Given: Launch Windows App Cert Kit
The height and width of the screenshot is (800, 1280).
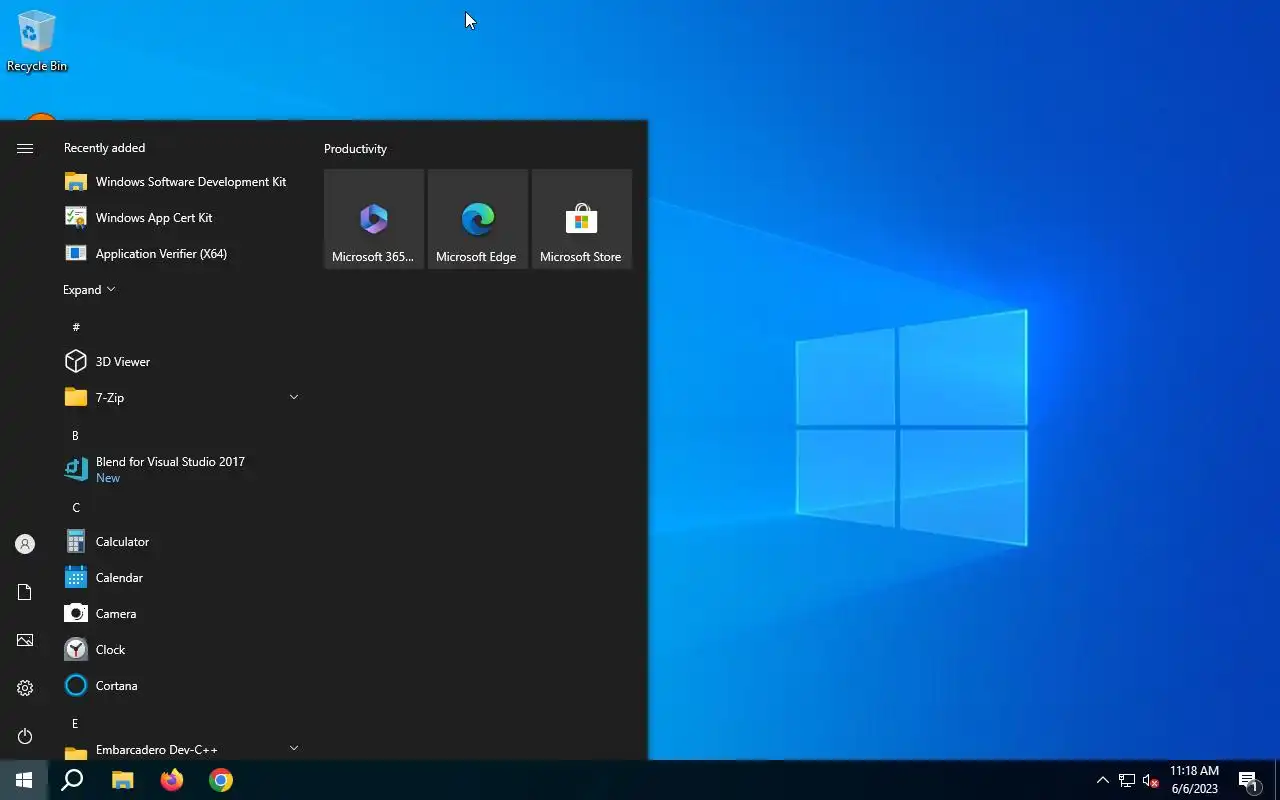Looking at the screenshot, I should (x=182, y=218).
